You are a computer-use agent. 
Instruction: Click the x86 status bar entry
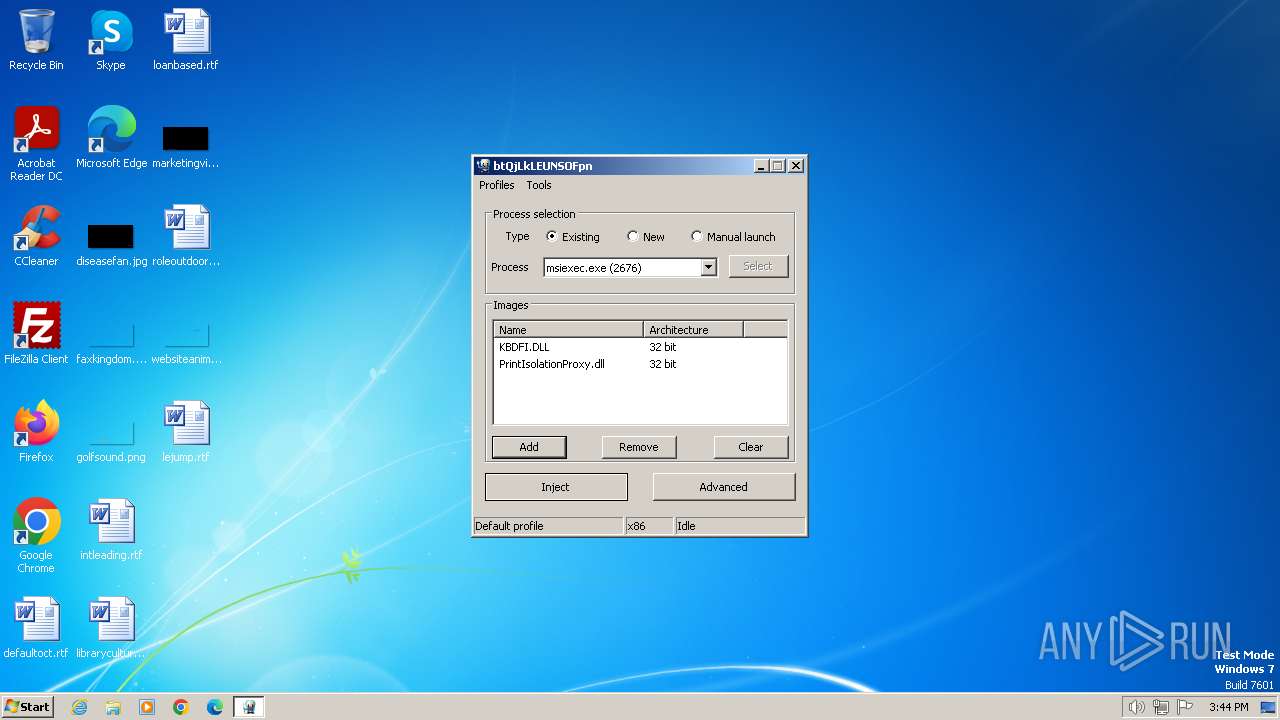point(649,526)
